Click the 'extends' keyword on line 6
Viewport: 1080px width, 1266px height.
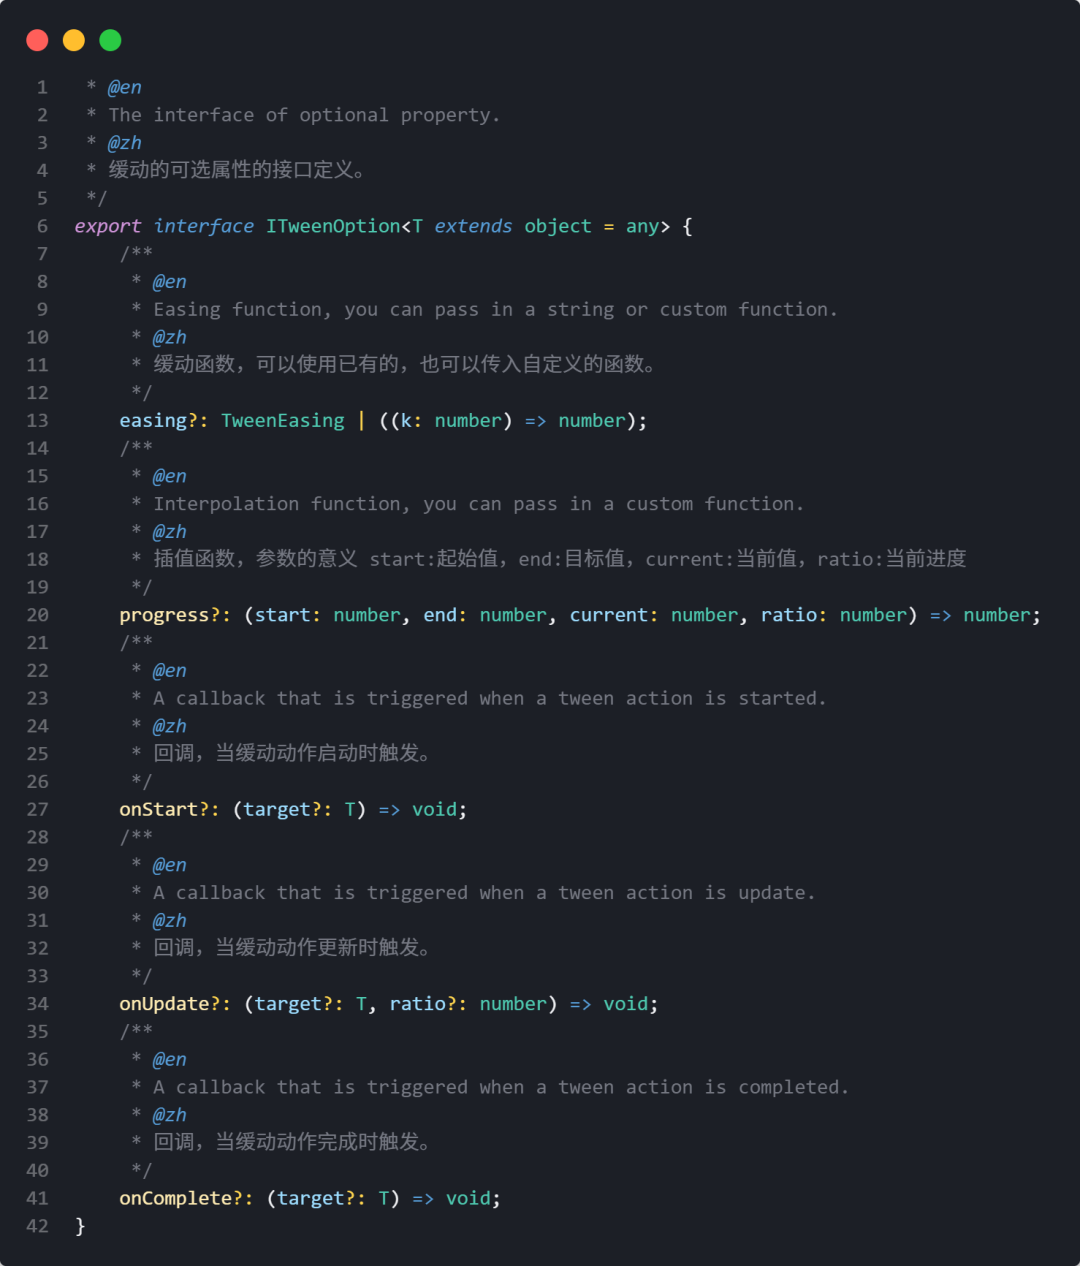[x=473, y=226]
